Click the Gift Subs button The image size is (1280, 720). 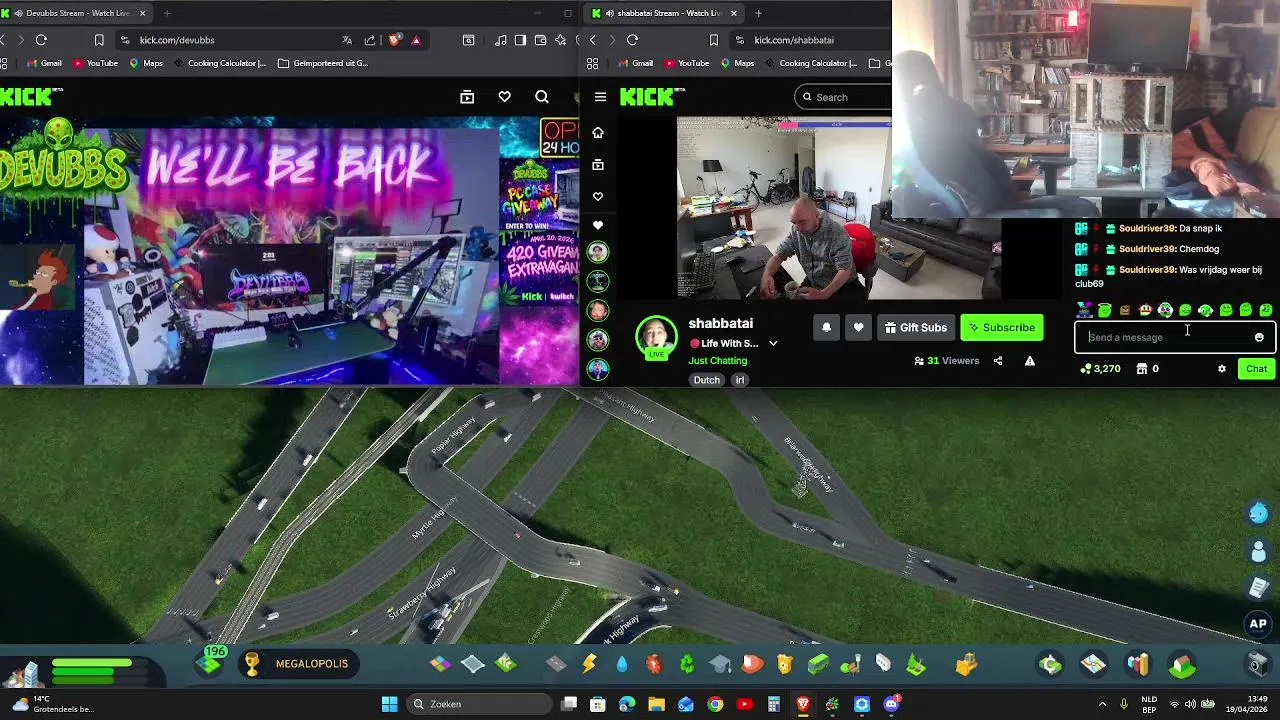(x=916, y=328)
